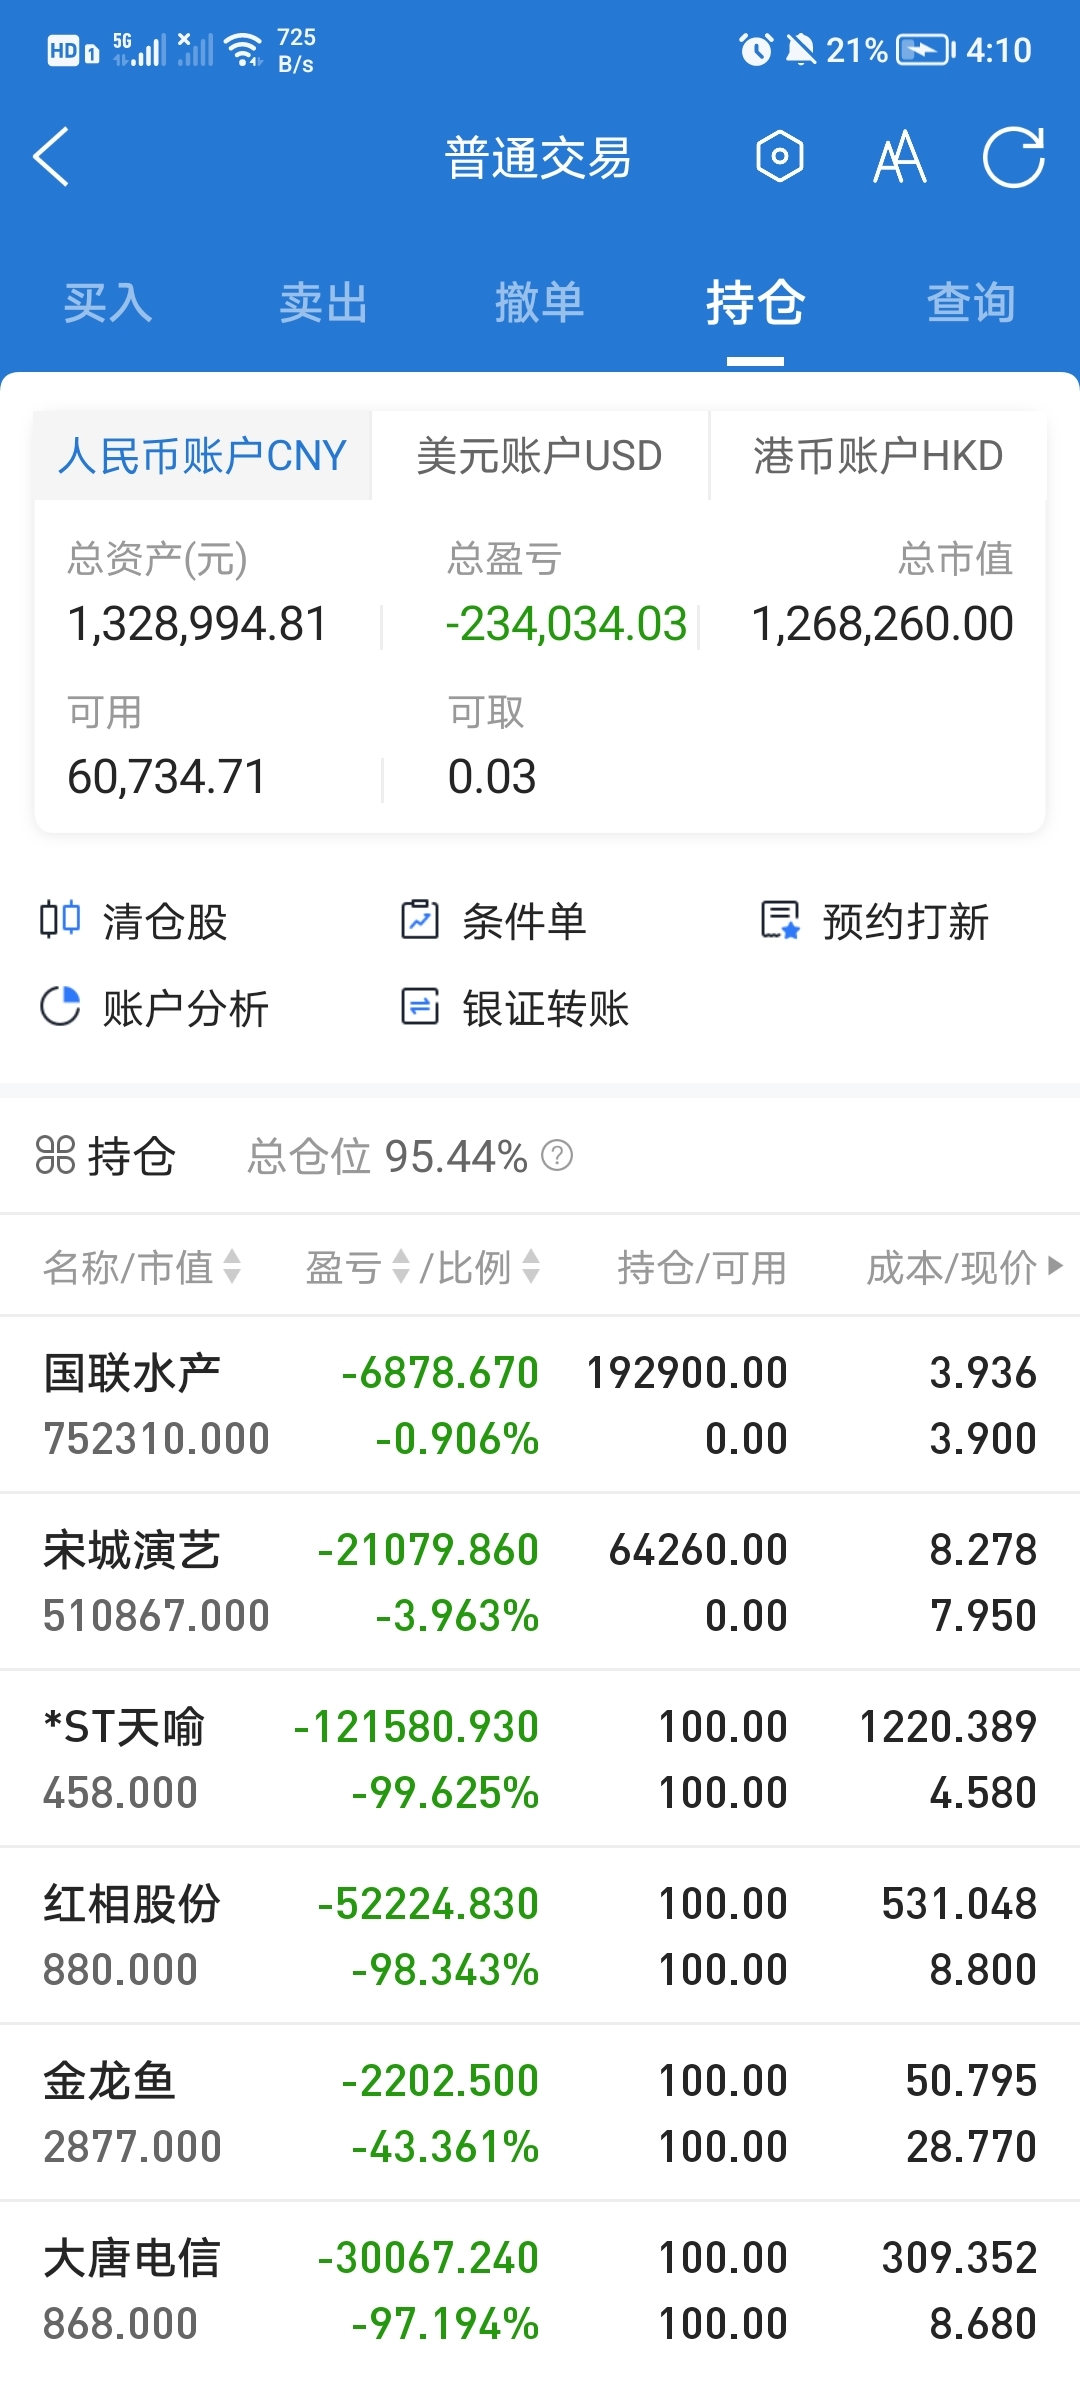Open the 国联水产 holding row
The image size is (1080, 2400).
[540, 1405]
